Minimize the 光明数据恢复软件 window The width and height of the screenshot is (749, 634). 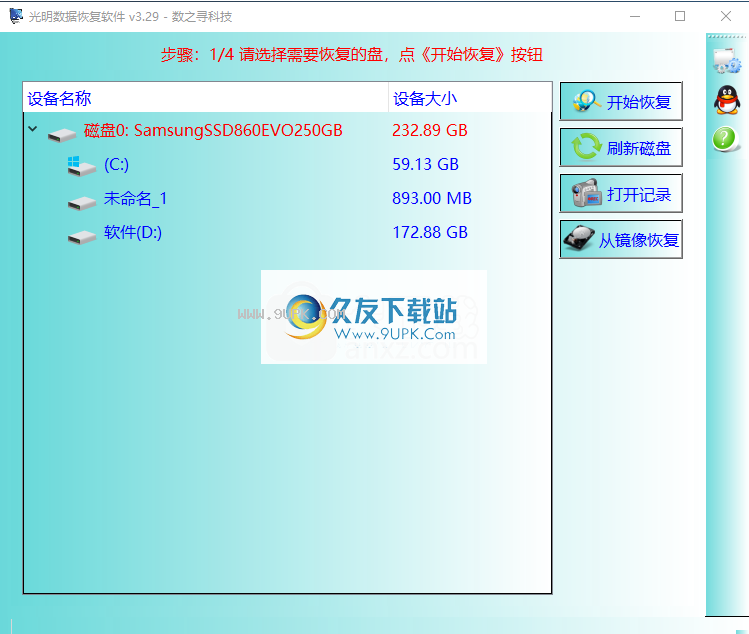point(635,16)
